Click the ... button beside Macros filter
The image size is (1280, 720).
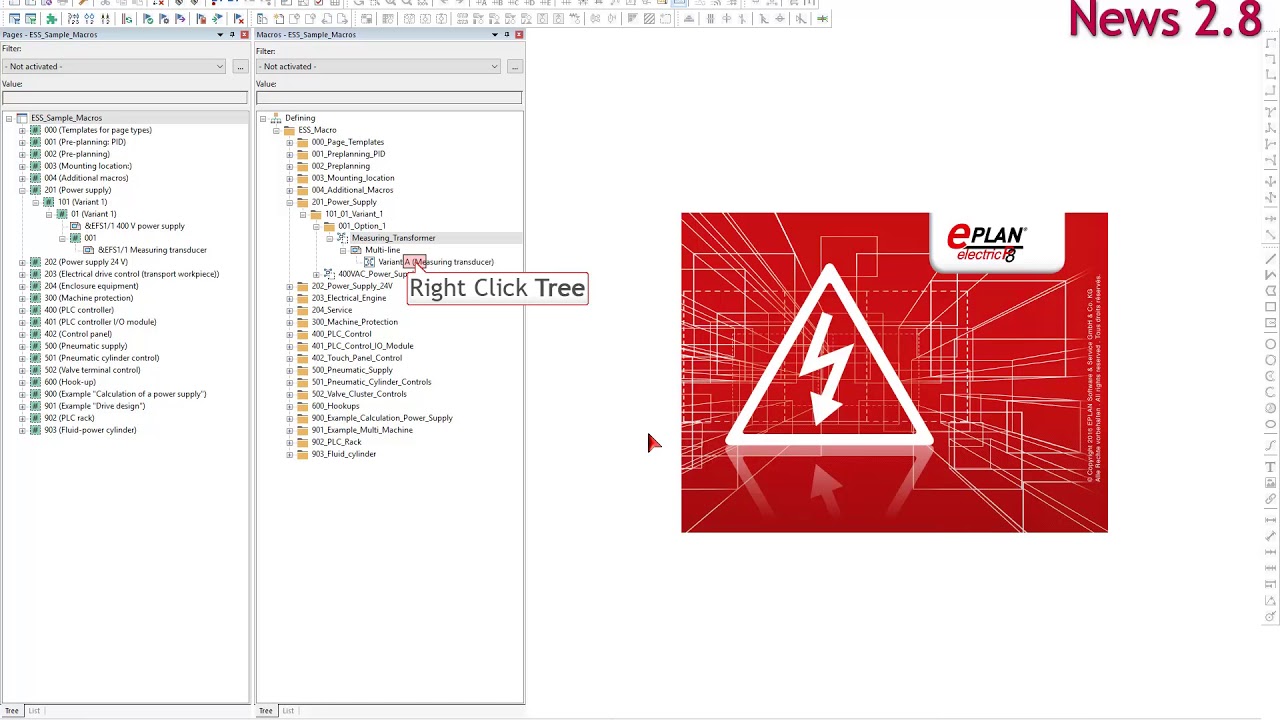click(x=514, y=67)
